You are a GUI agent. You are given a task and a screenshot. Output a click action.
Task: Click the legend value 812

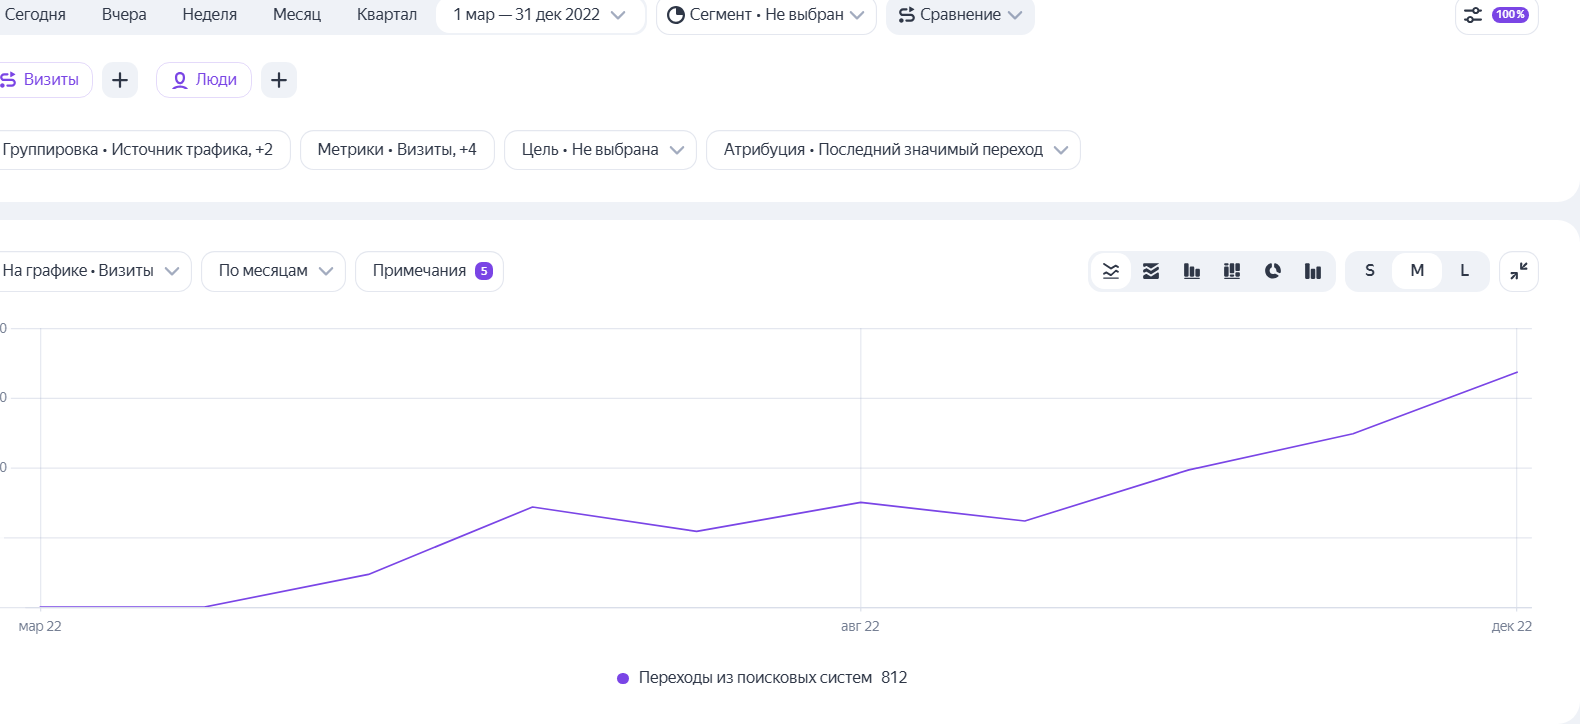(x=894, y=678)
